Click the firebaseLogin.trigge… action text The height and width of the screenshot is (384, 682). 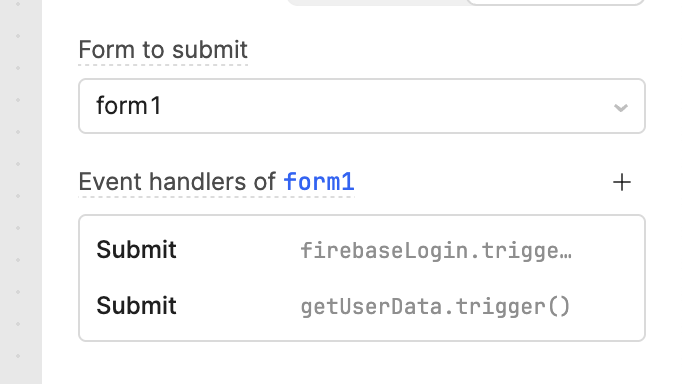coord(436,250)
